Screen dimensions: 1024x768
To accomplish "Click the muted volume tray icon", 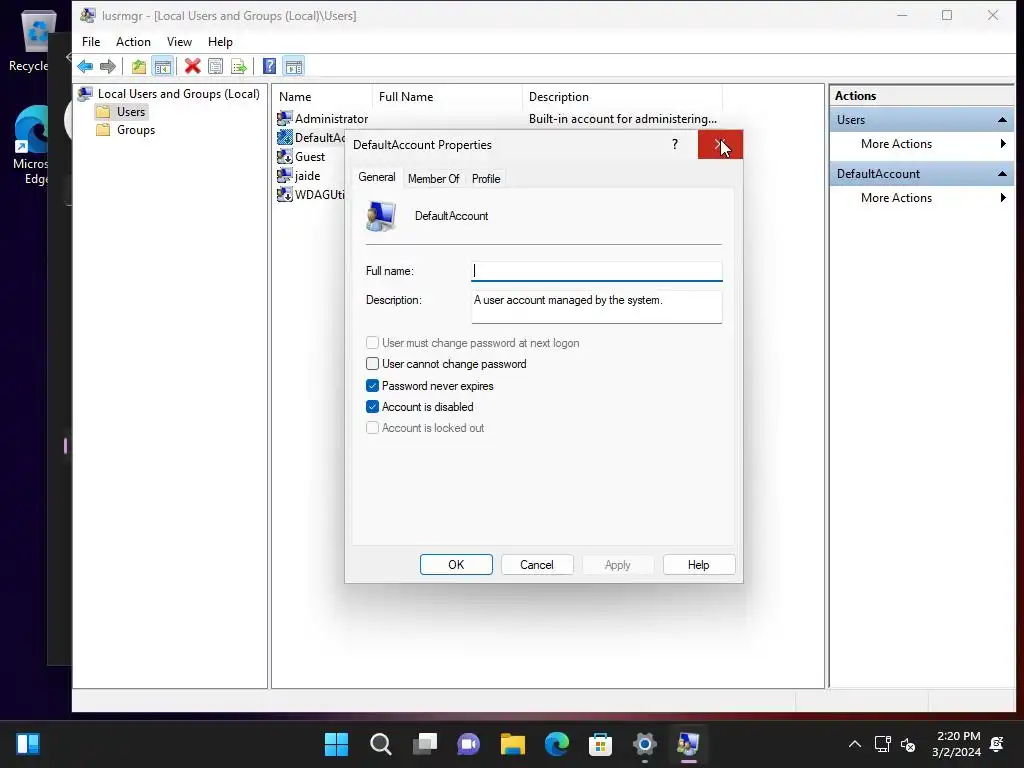I will pos(908,744).
